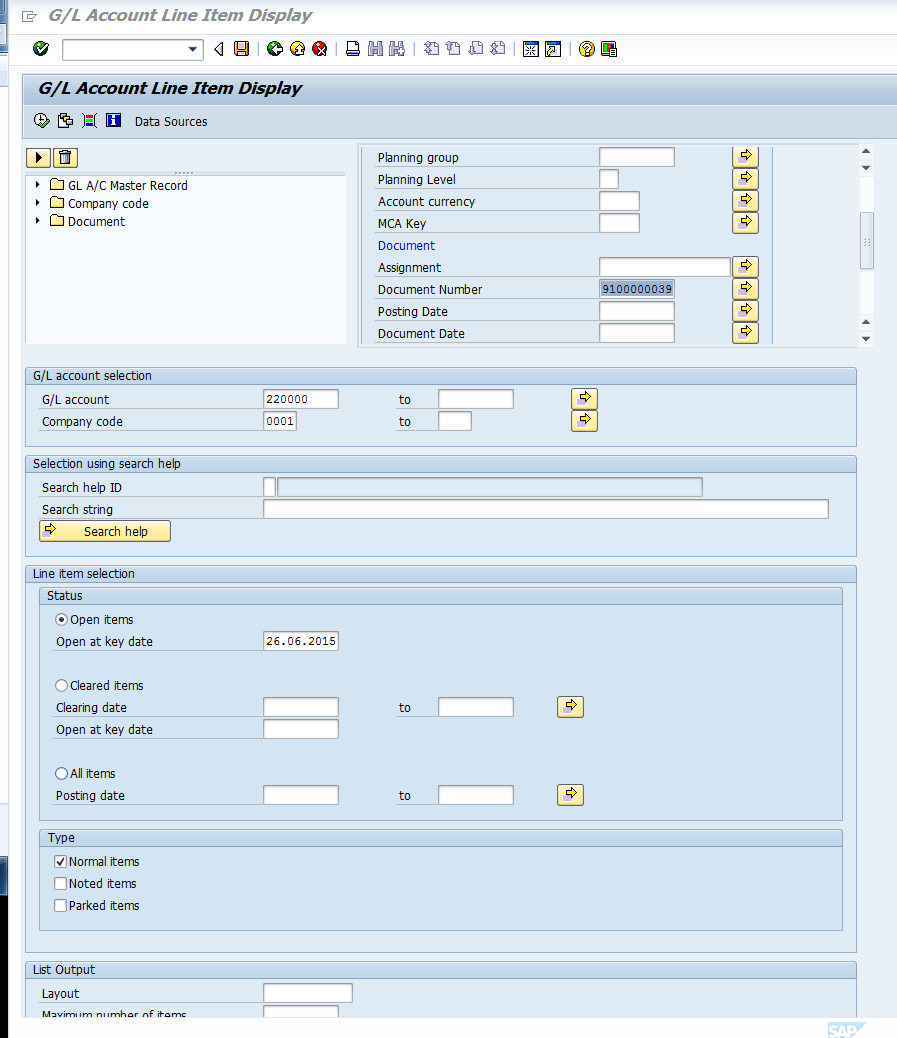The width and height of the screenshot is (897, 1038).
Task: Select the Open items radio button
Action: pyautogui.click(x=62, y=620)
